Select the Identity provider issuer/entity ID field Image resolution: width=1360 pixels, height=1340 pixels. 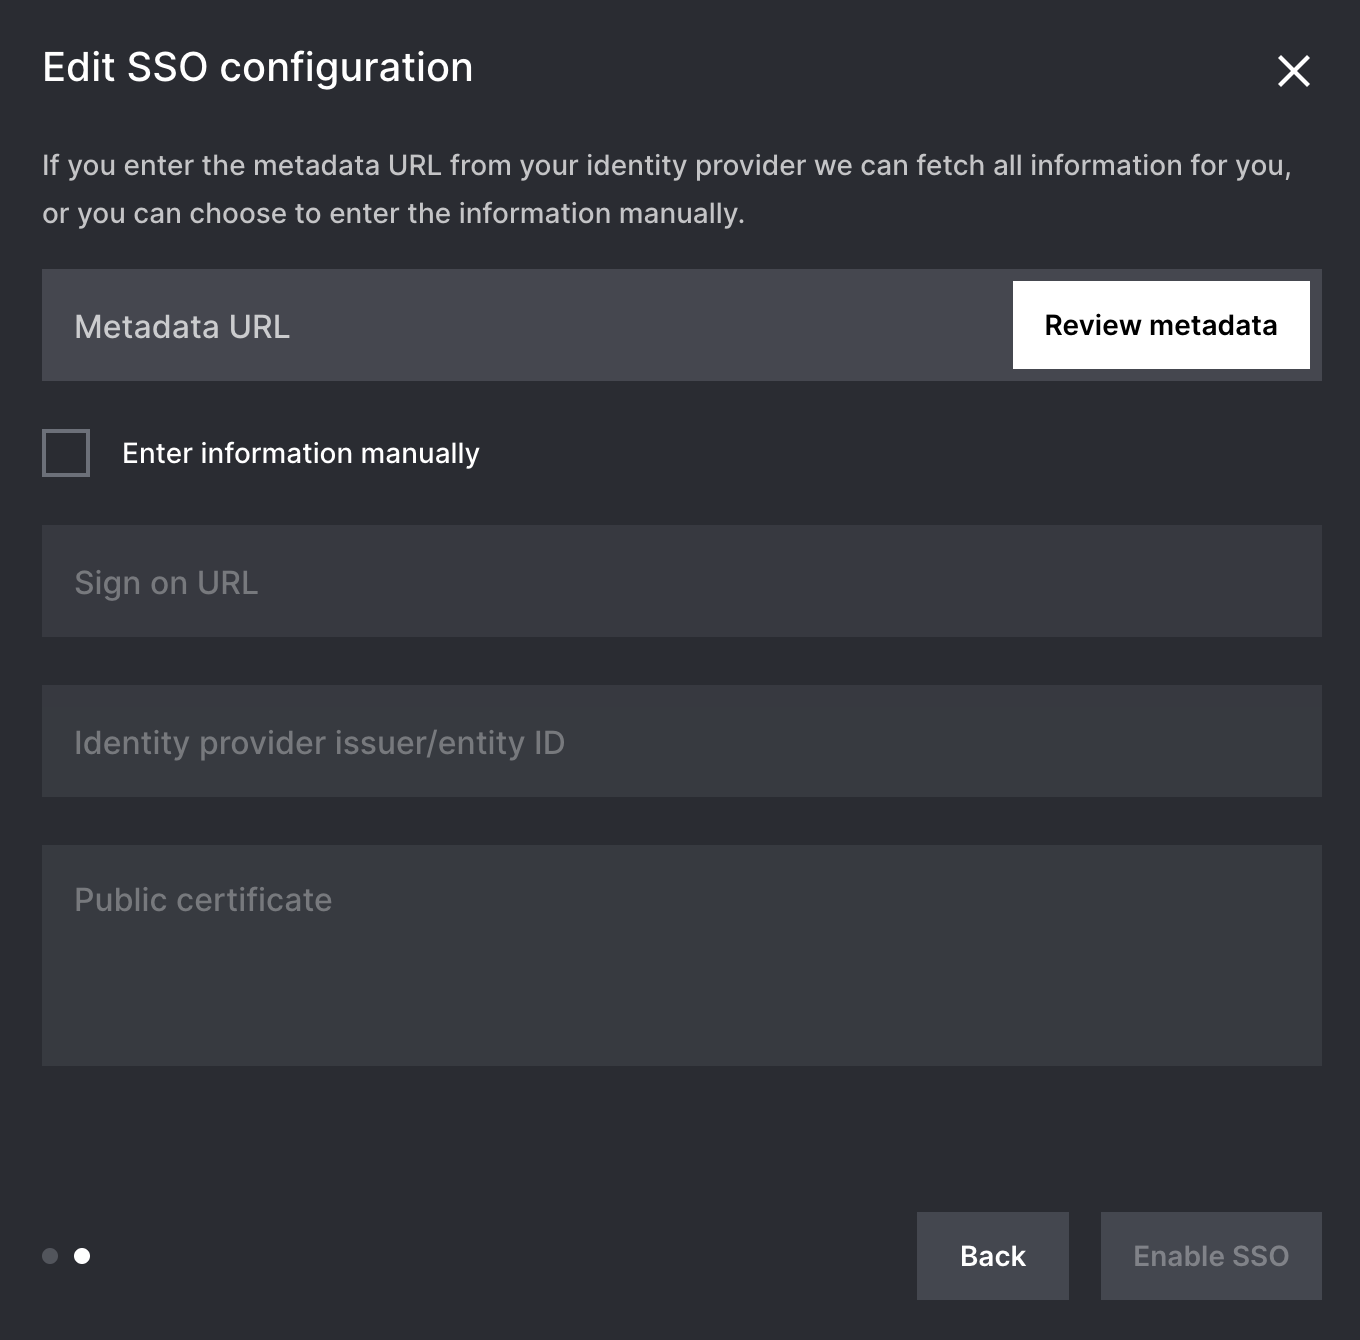pos(500,741)
